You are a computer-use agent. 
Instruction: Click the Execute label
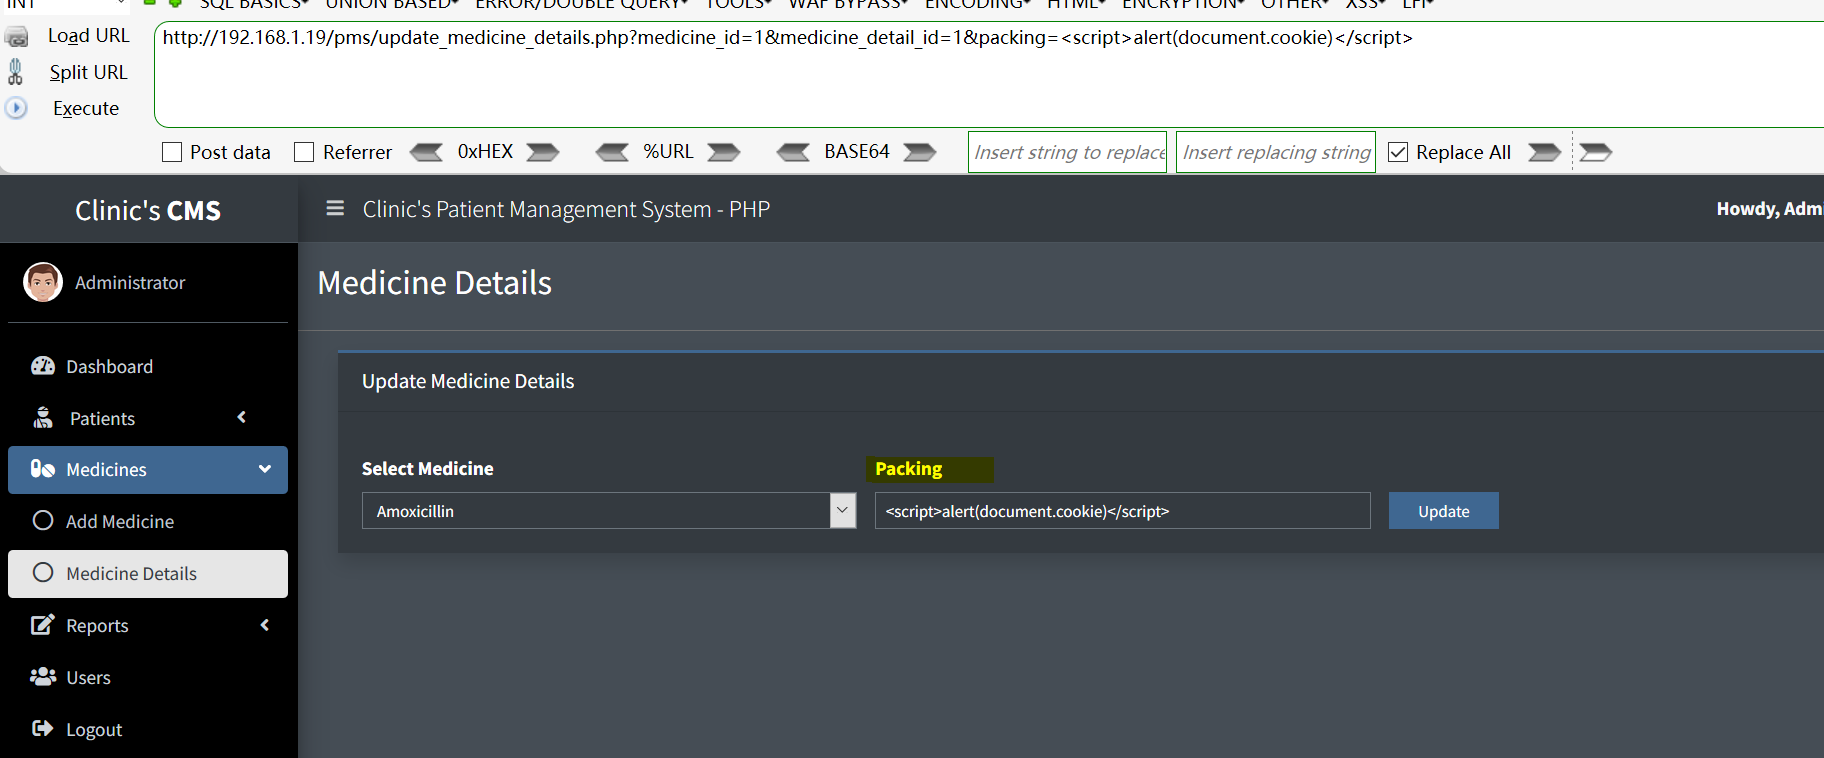click(x=86, y=108)
